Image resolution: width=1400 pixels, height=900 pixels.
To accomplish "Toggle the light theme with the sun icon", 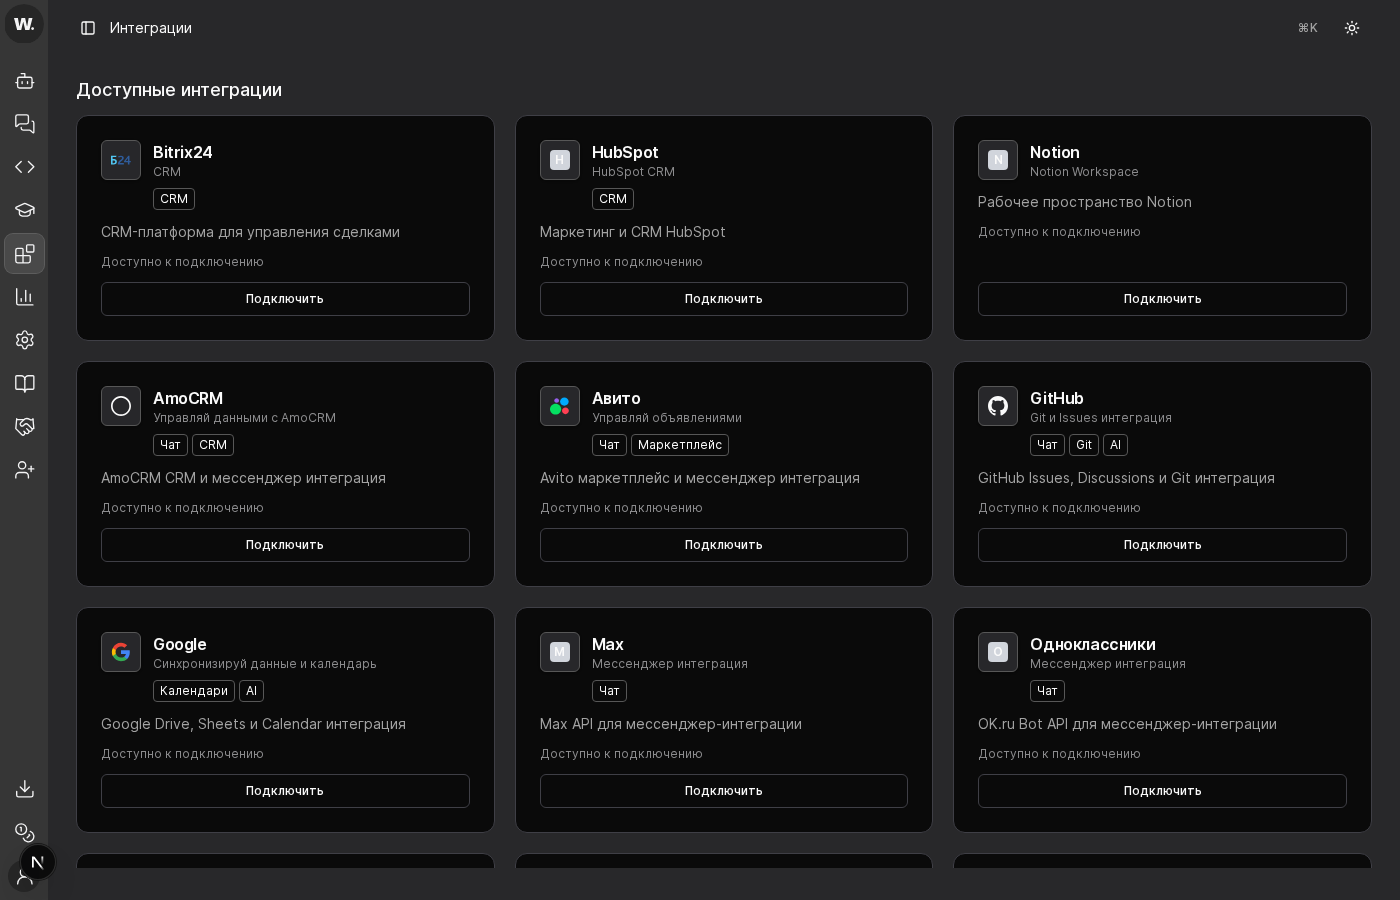I will [x=1352, y=28].
